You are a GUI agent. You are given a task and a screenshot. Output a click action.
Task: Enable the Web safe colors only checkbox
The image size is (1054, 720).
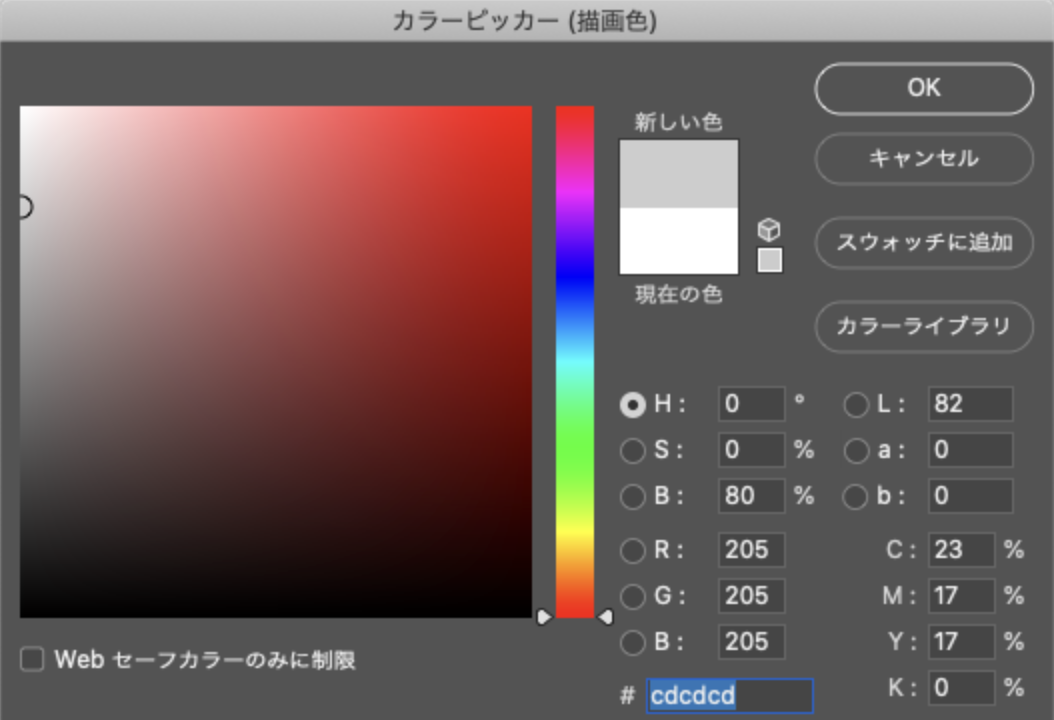tap(33, 660)
